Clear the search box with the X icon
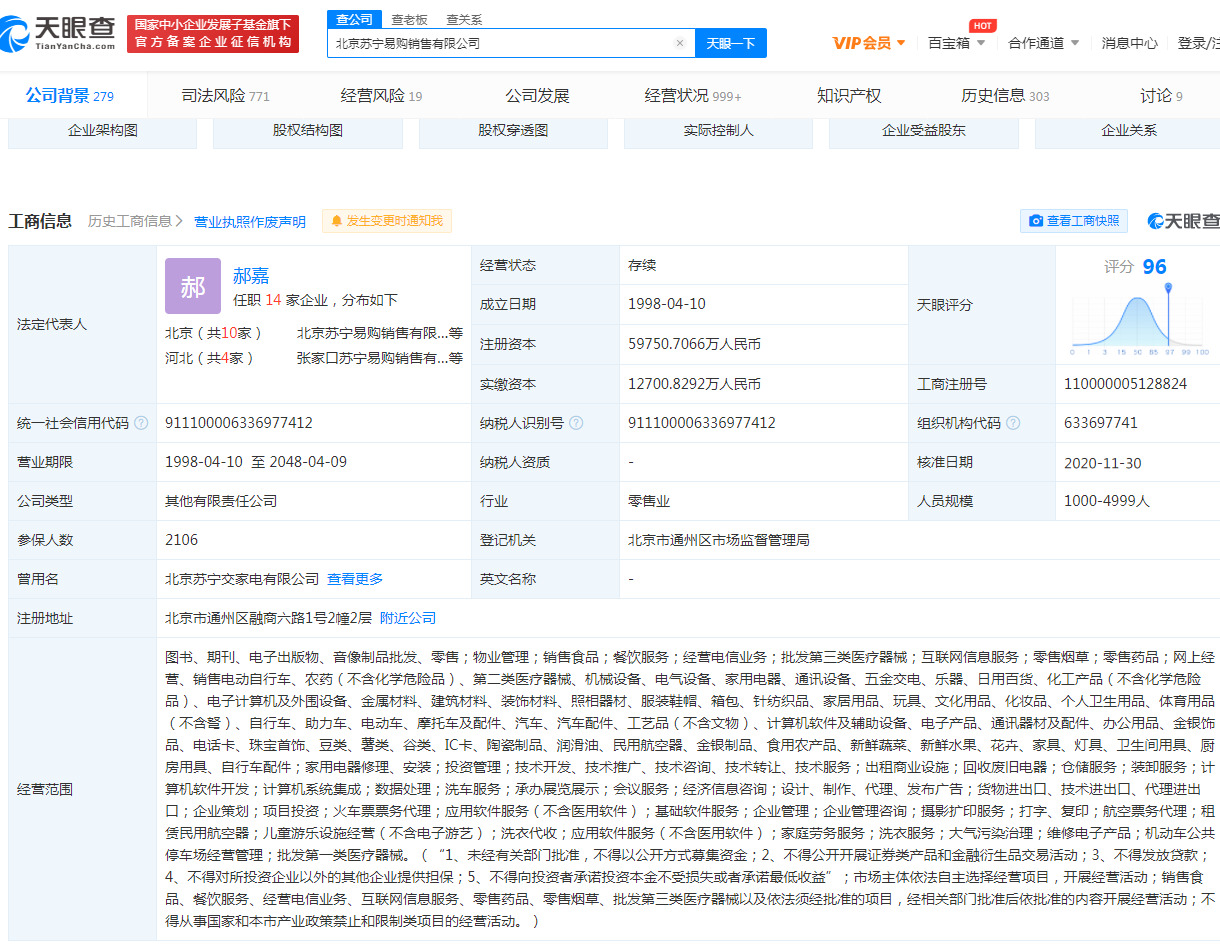The image size is (1220, 947). coord(680,43)
